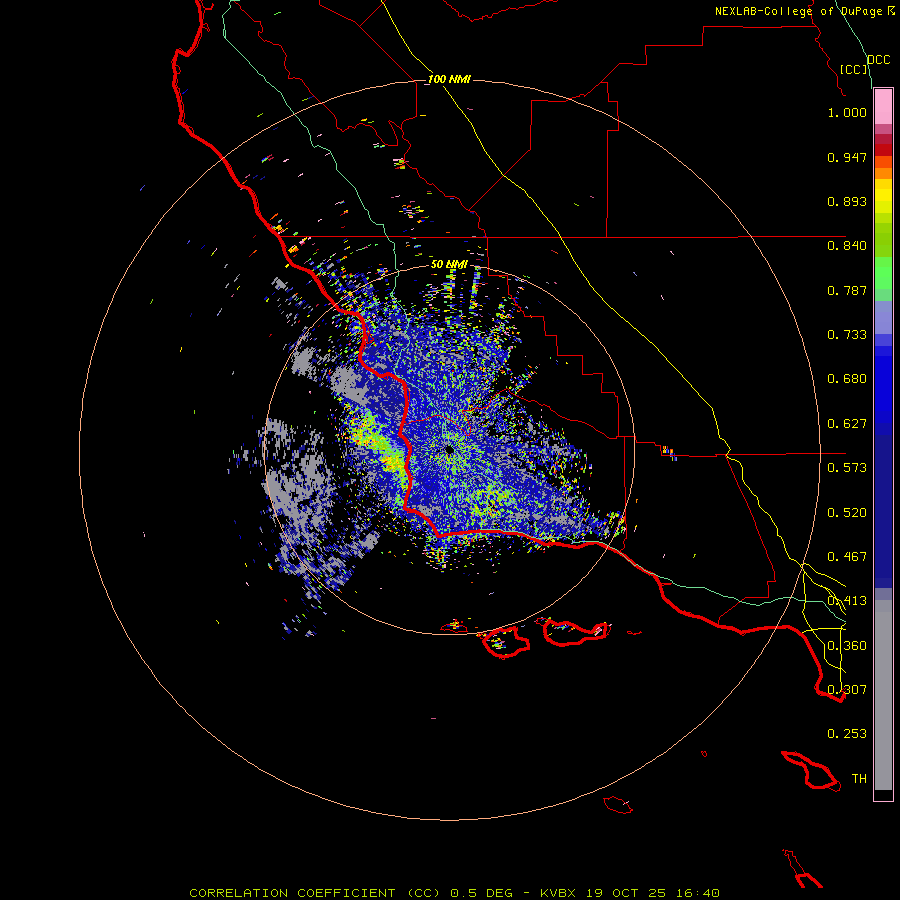Select the 0.787 scale value

[x=847, y=290]
